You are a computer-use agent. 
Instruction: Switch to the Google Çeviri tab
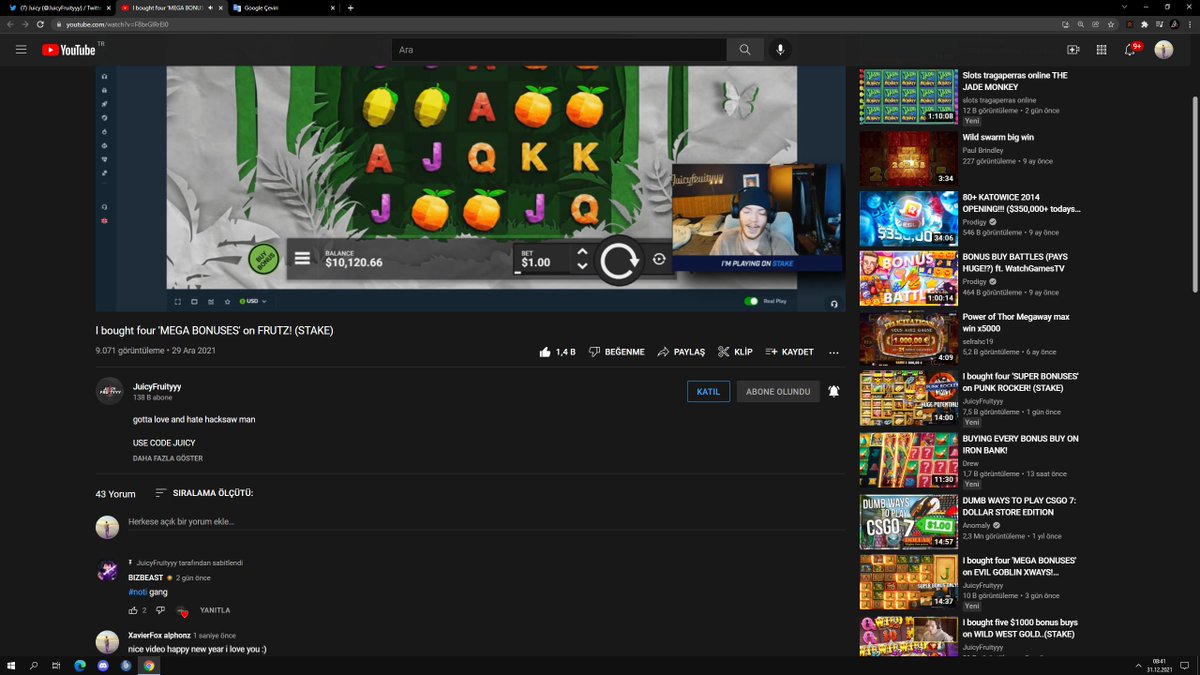(282, 8)
